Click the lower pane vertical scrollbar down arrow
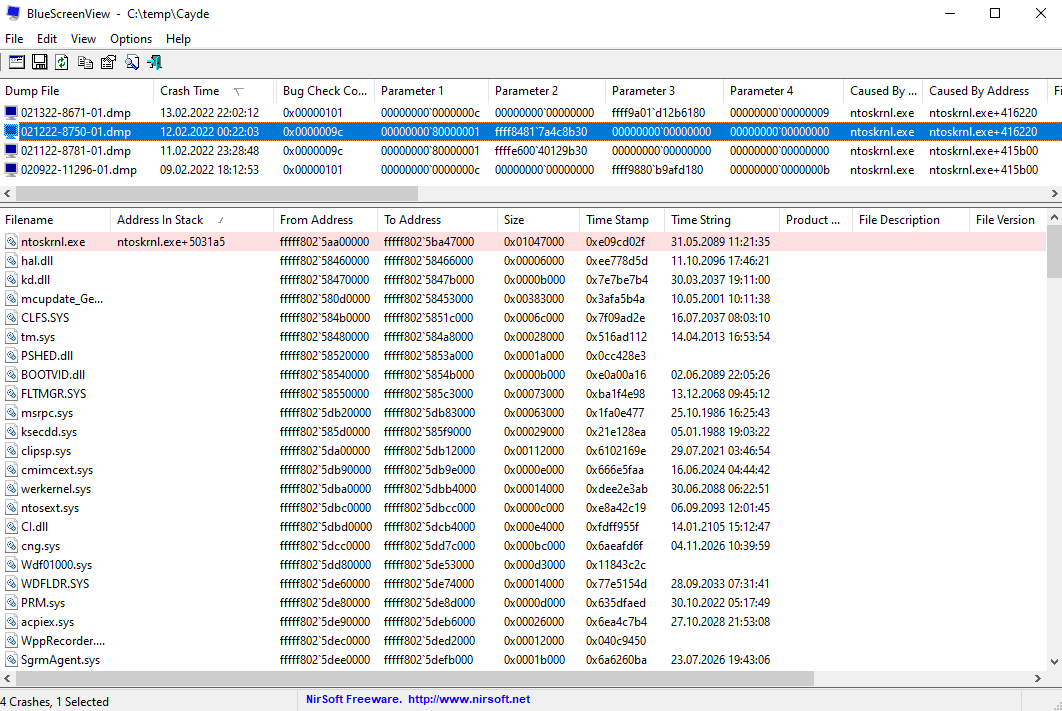Screen dimensions: 1062x711 click(1054, 662)
